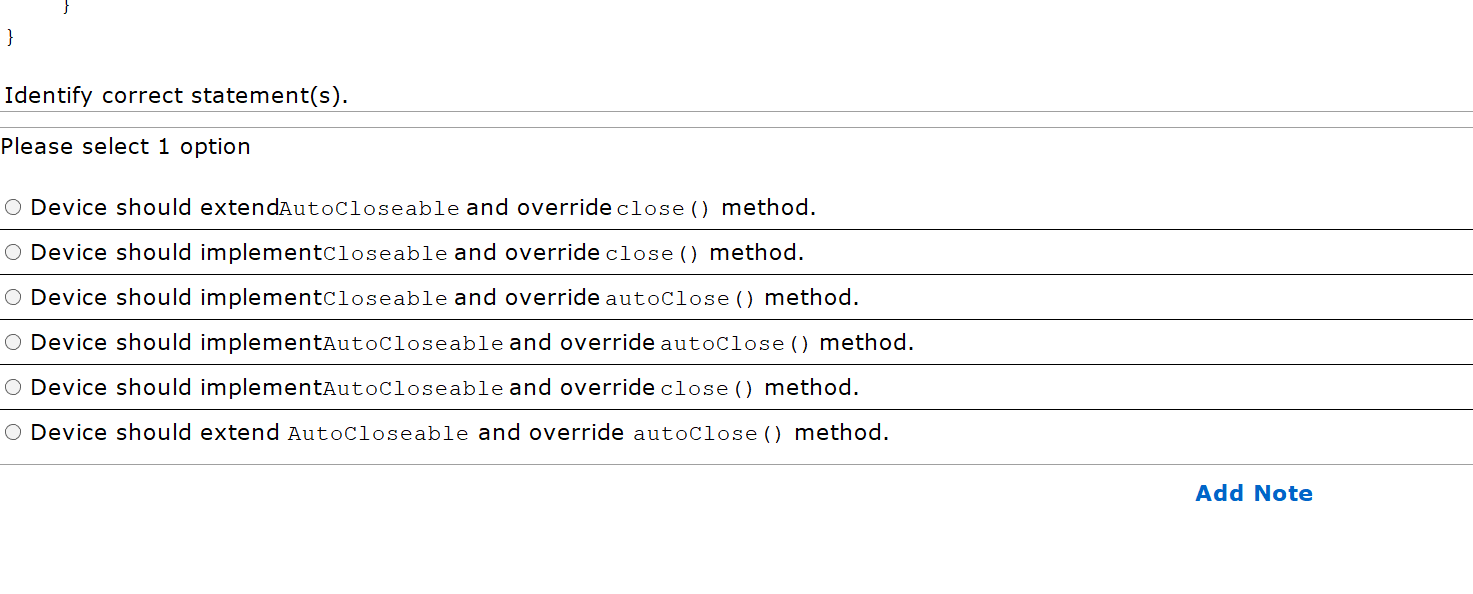Image resolution: width=1473 pixels, height=594 pixels.
Task: Click the word Closeable in third option
Action: pos(385,299)
